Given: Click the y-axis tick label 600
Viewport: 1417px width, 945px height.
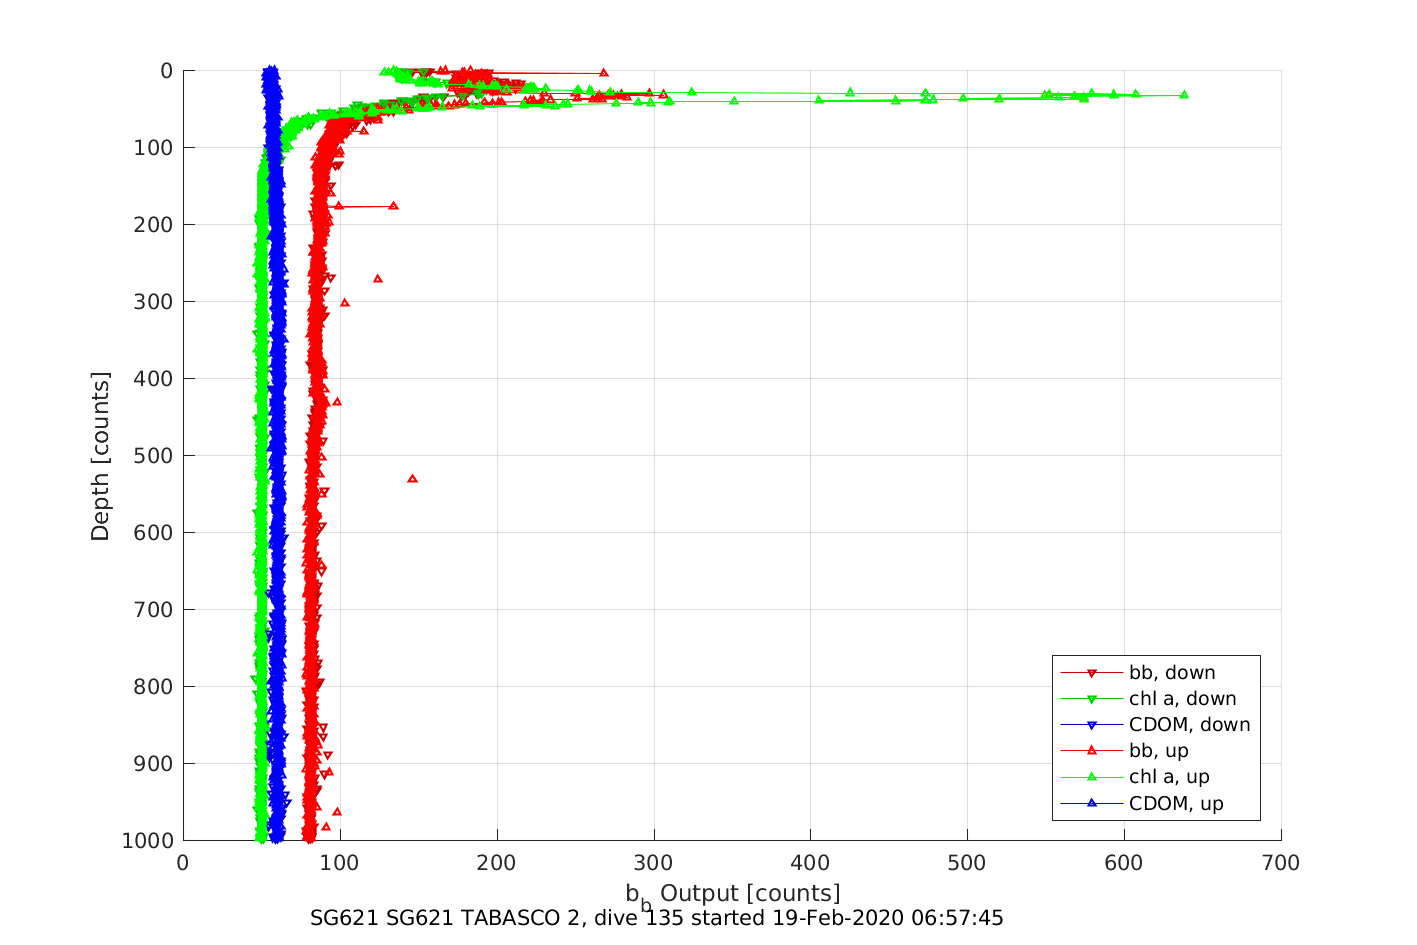Looking at the screenshot, I should [x=154, y=533].
